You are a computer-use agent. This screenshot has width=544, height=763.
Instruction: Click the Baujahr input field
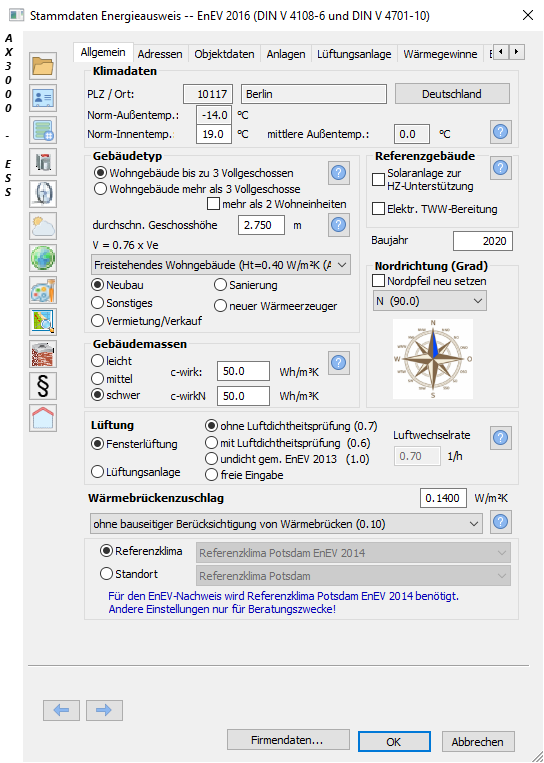[x=483, y=241]
